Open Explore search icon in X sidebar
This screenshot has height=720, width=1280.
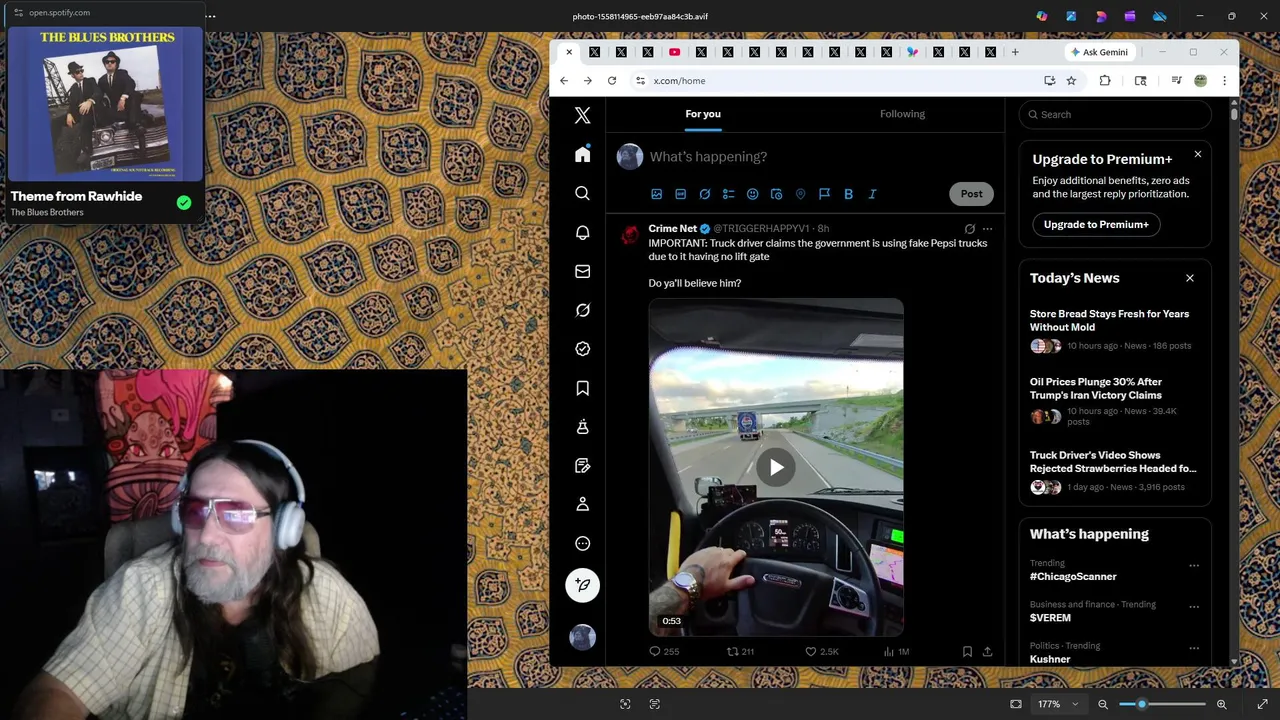point(582,193)
